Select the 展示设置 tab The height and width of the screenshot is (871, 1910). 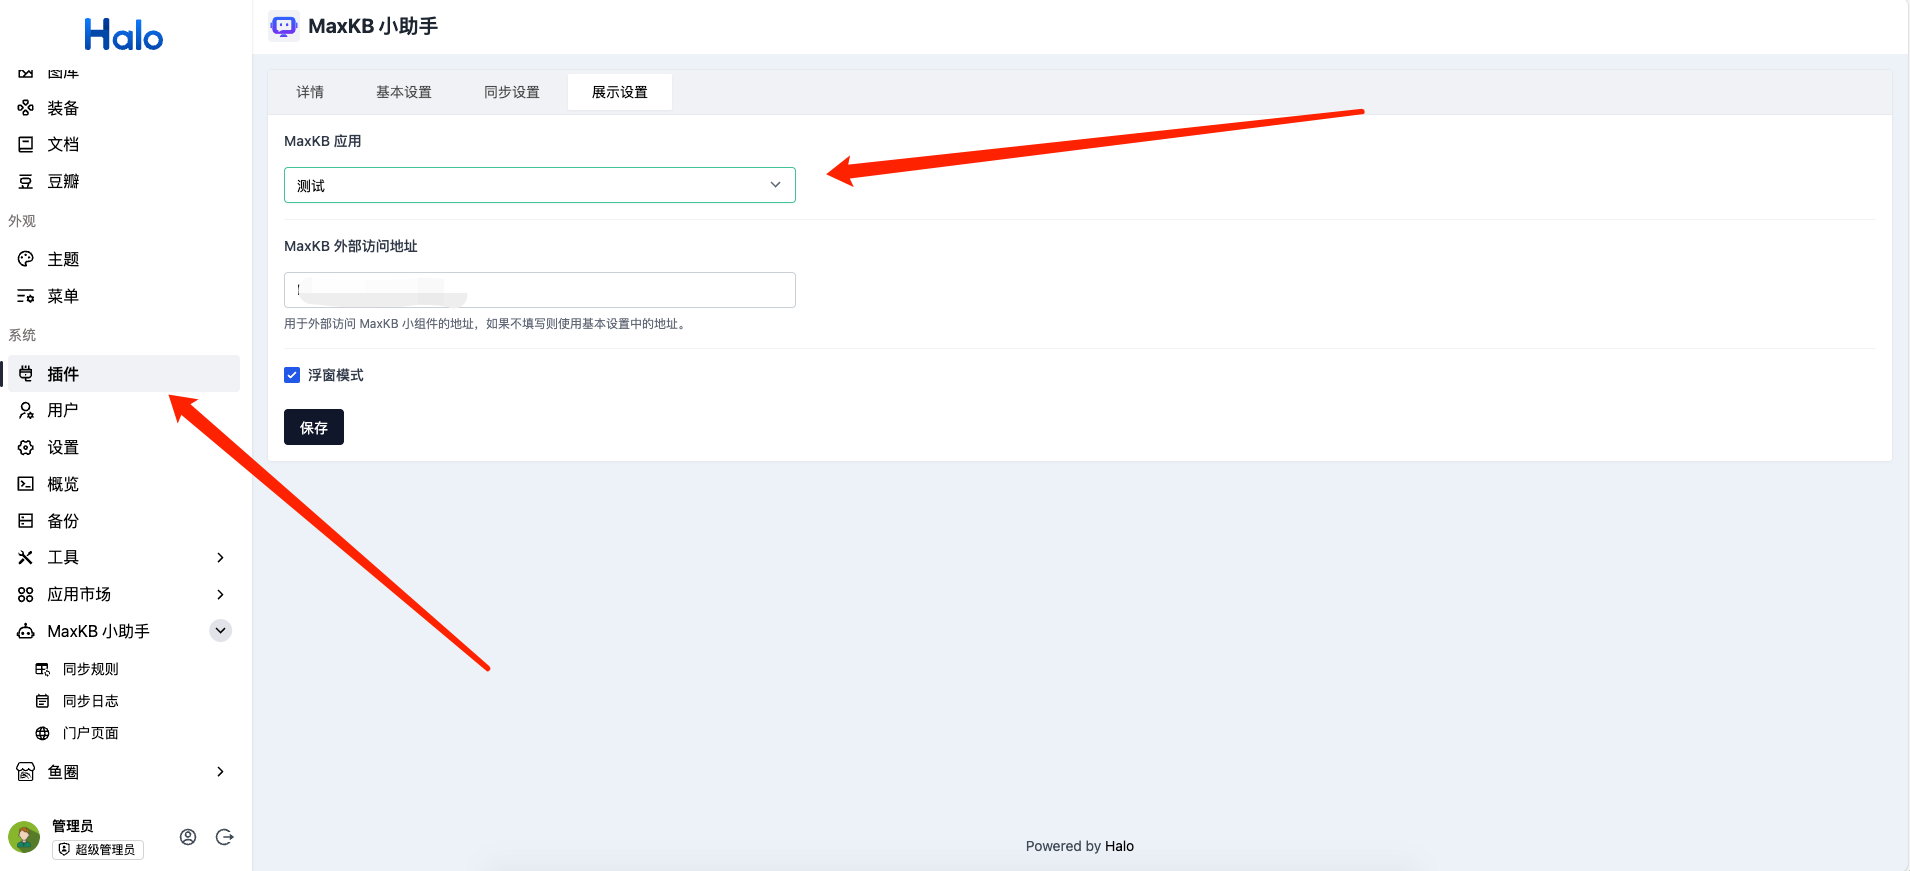pos(620,92)
